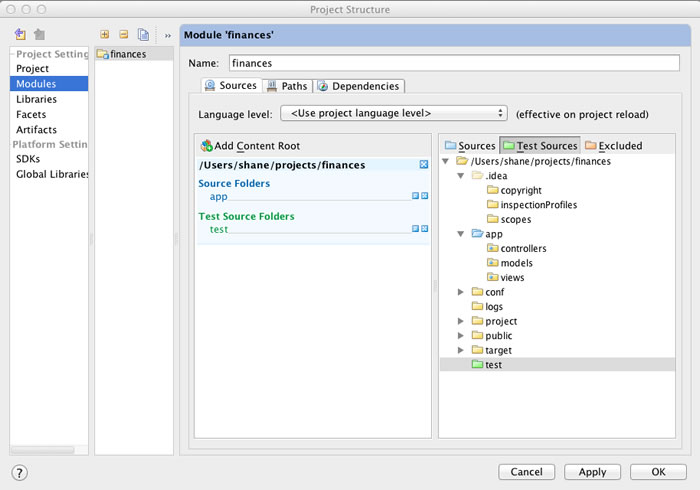Open the help question mark button
700x490 pixels.
click(x=20, y=472)
